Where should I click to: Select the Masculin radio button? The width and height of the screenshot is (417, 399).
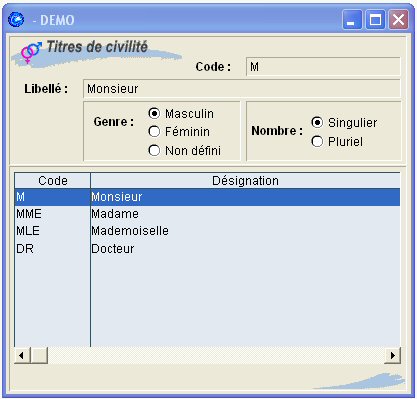coord(154,113)
